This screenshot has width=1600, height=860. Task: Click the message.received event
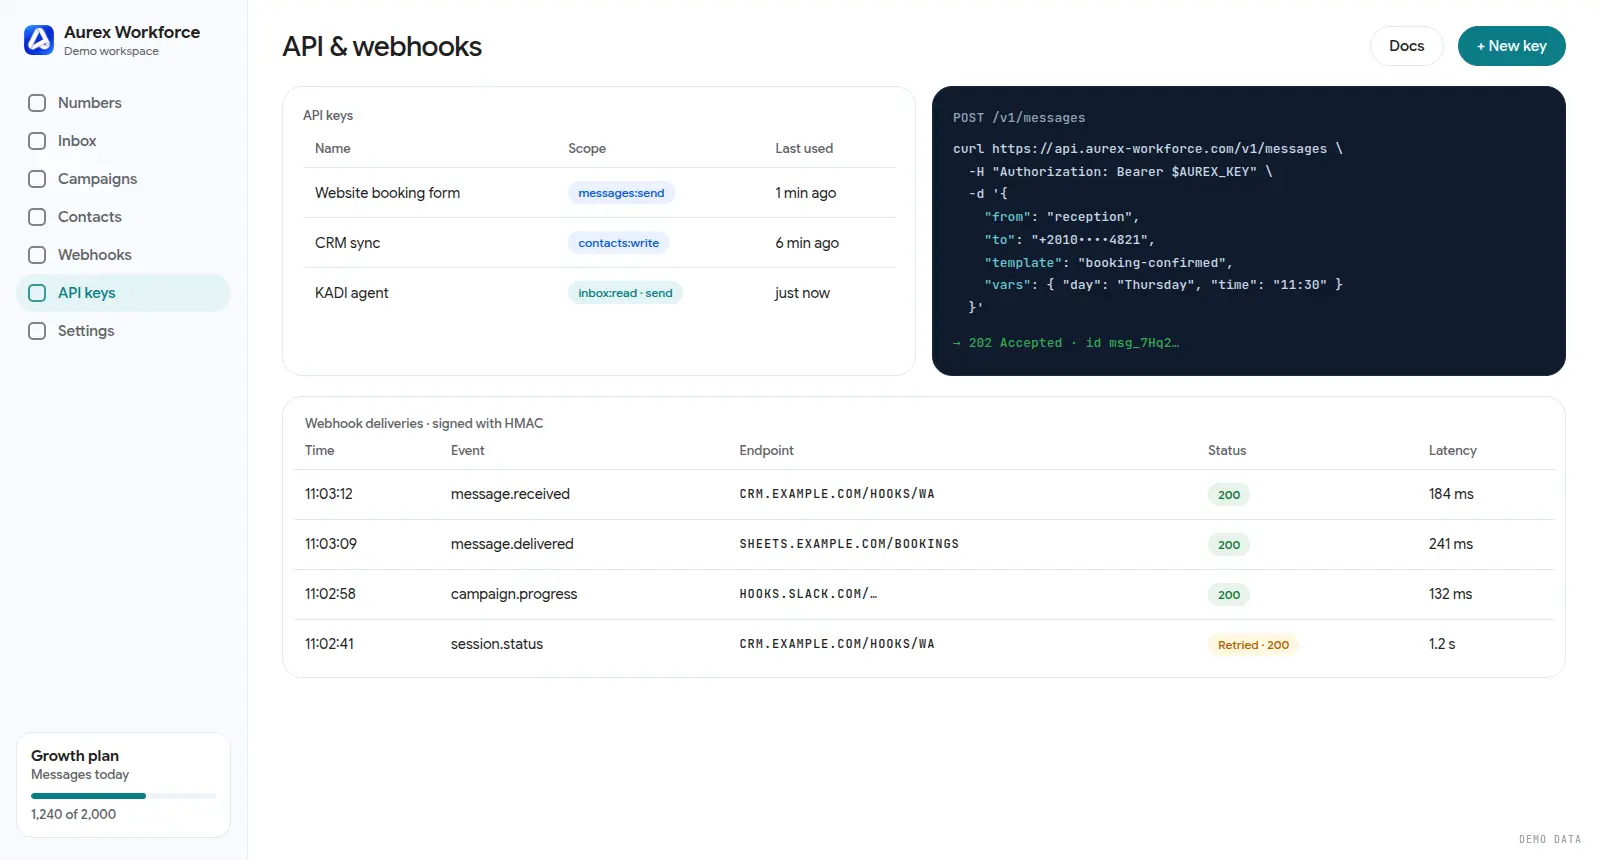pyautogui.click(x=510, y=494)
